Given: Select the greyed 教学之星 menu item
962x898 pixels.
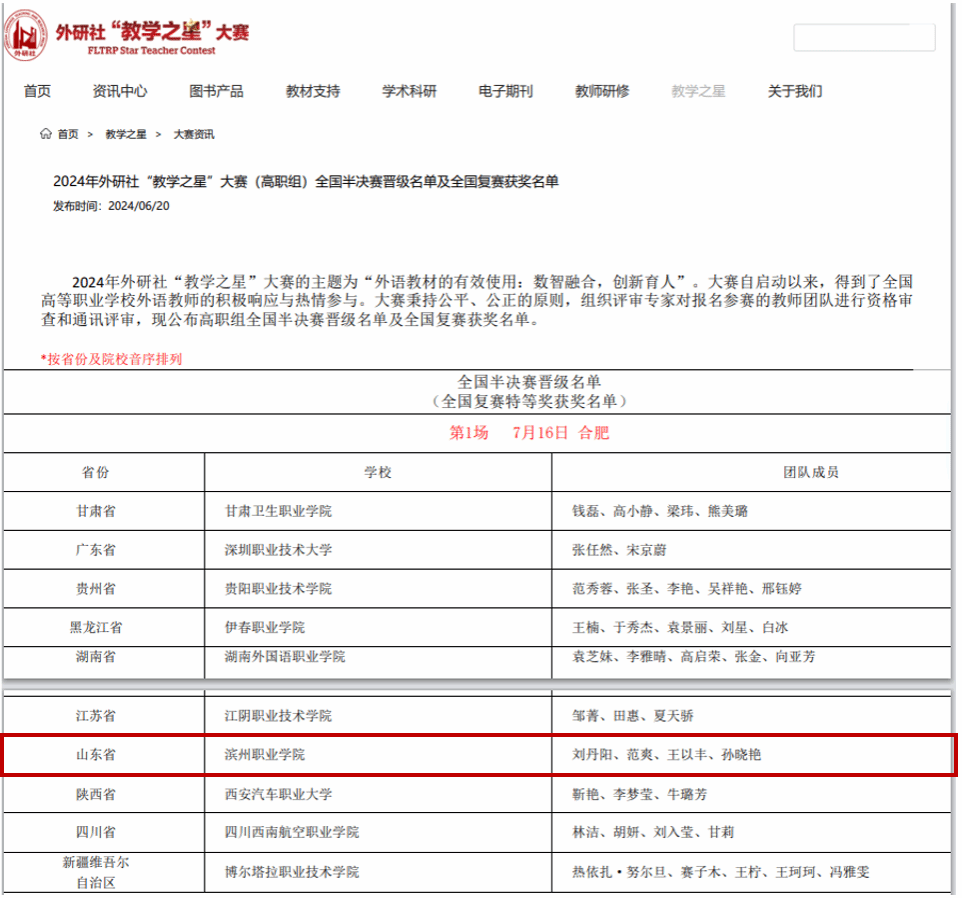Looking at the screenshot, I should 698,91.
